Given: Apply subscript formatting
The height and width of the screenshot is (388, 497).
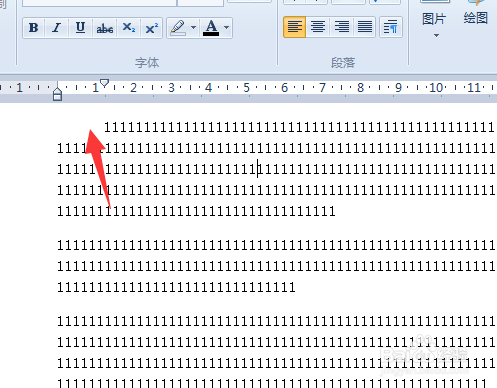Looking at the screenshot, I should 129,28.
